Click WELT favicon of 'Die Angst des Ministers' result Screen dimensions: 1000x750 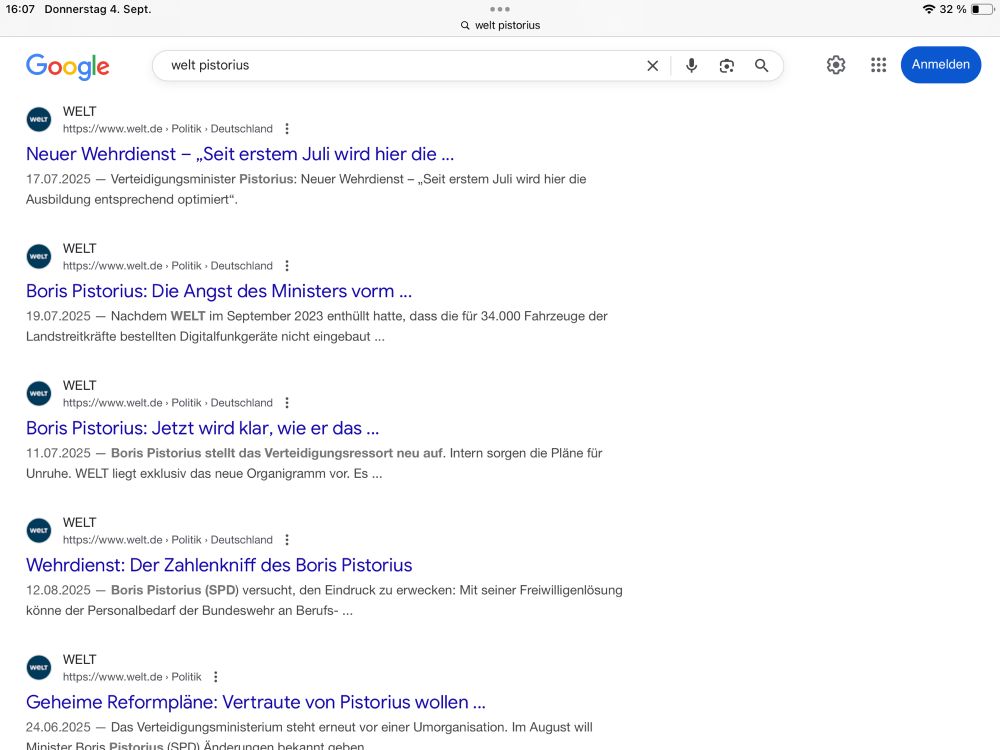[39, 256]
